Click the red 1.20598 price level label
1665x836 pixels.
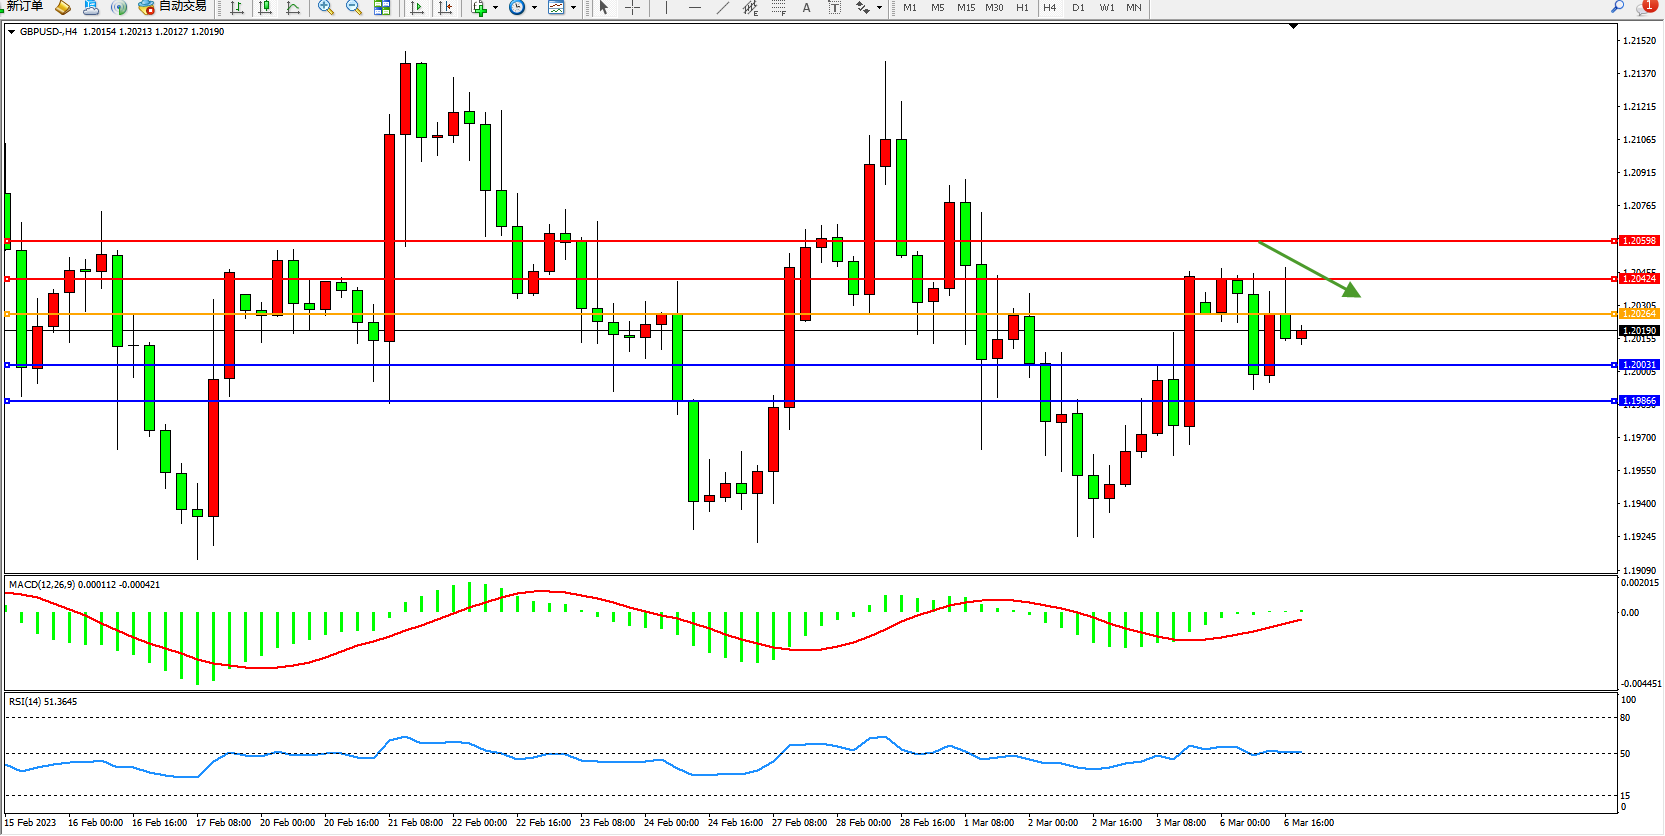click(1639, 241)
